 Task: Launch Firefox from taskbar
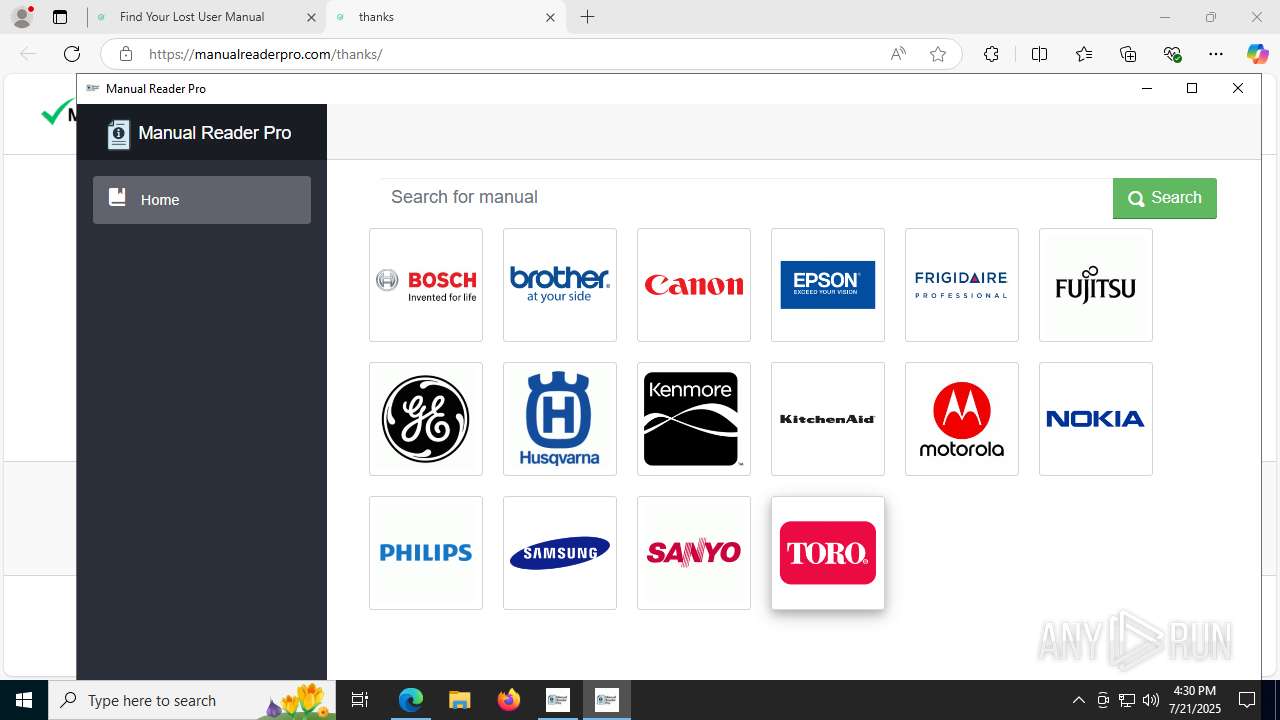point(508,700)
